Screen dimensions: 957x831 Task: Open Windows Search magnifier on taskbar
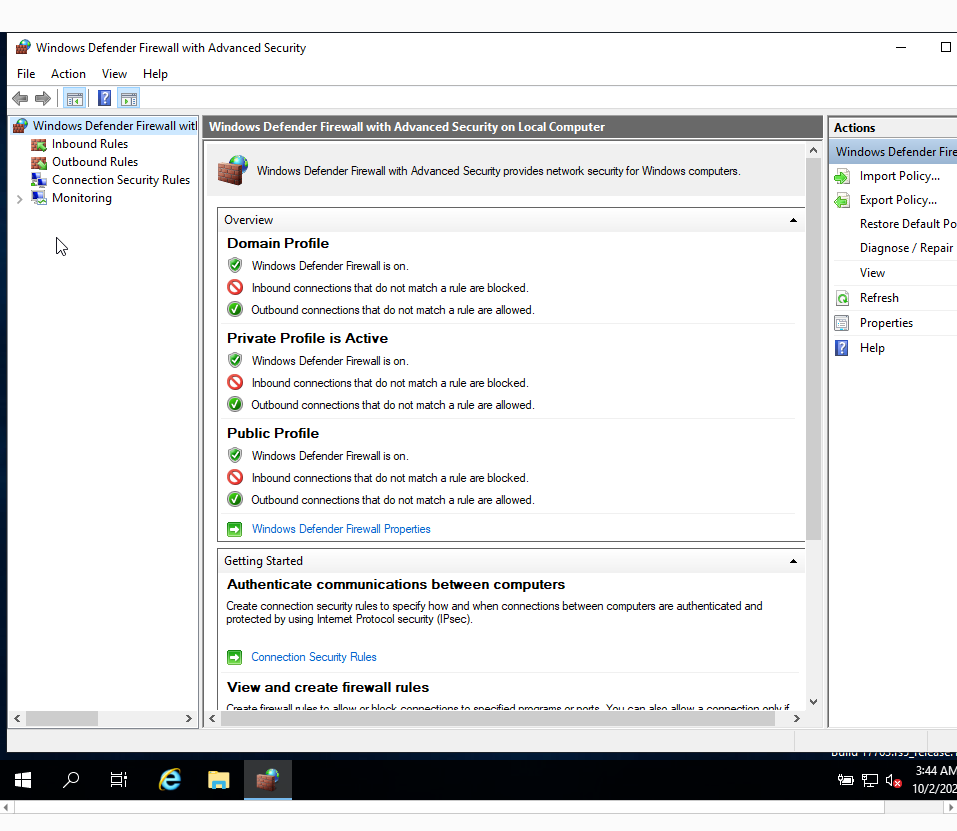click(71, 780)
